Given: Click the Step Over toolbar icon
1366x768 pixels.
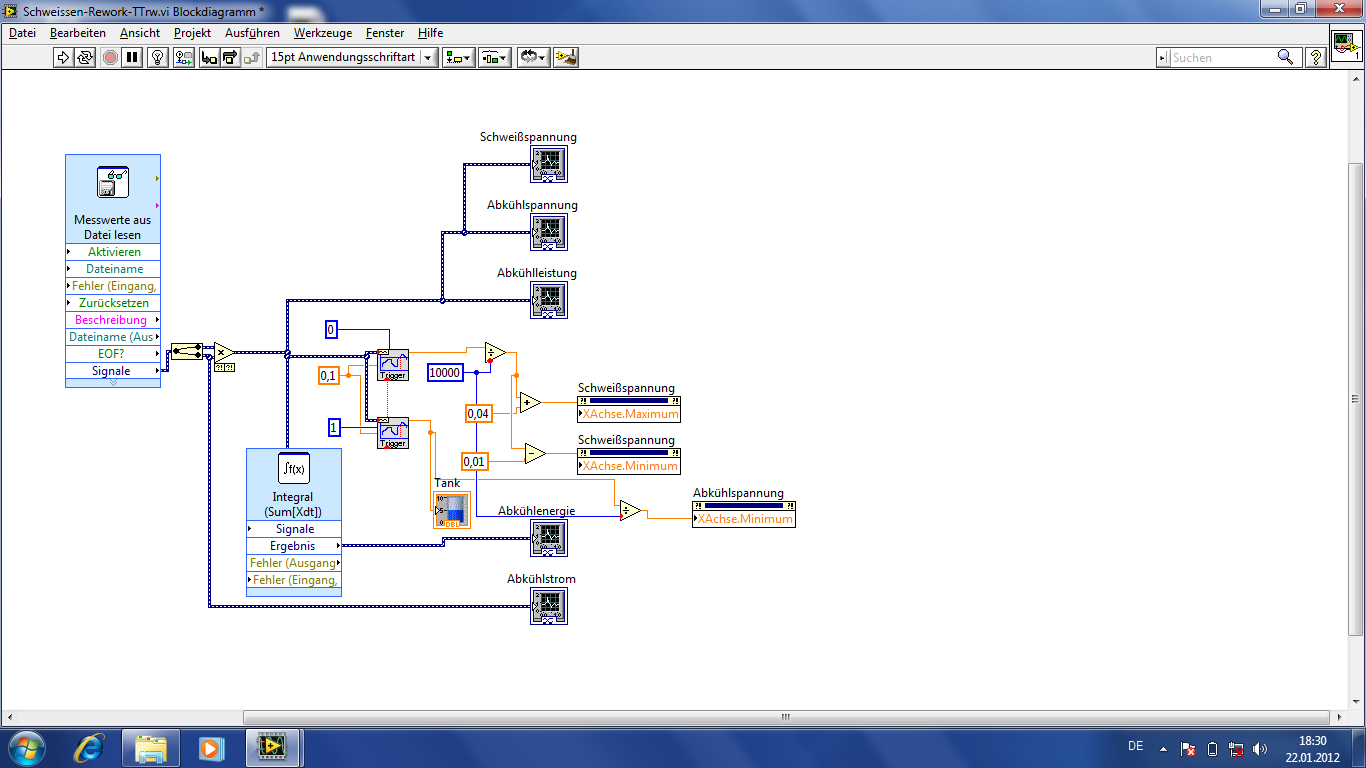Looking at the screenshot, I should (230, 57).
